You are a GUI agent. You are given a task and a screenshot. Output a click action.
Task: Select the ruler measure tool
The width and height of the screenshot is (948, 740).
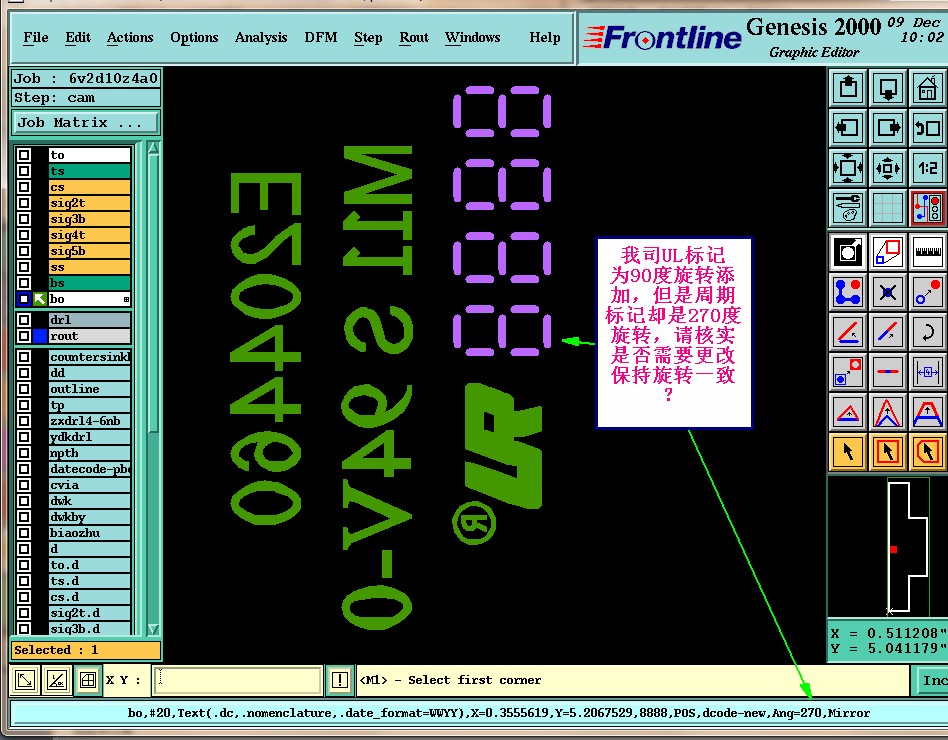pyautogui.click(x=927, y=252)
